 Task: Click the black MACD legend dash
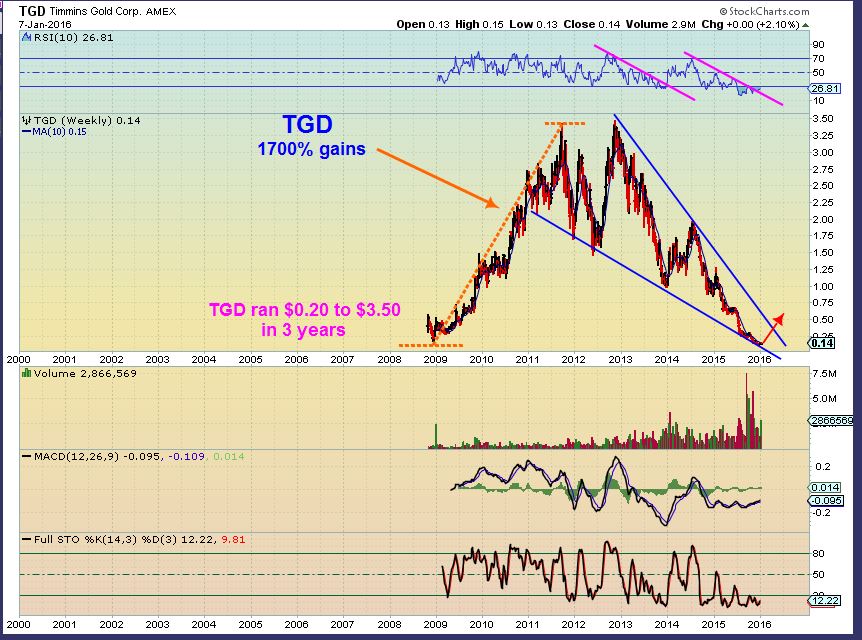pos(26,456)
